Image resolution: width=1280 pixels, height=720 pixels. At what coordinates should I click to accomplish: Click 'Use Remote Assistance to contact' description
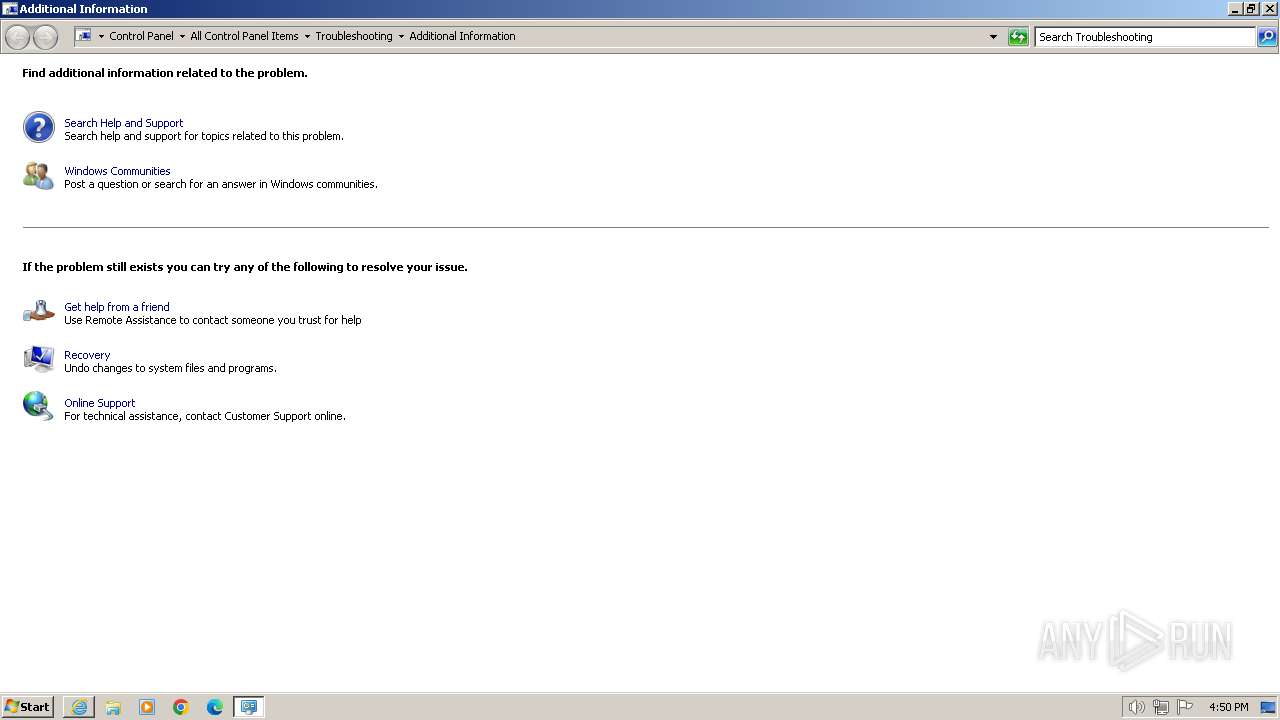point(213,320)
